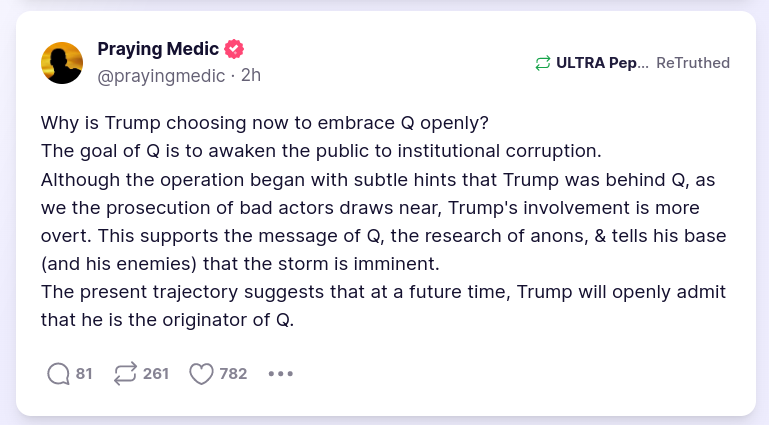The height and width of the screenshot is (425, 769).
Task: Click the line 'that he is the originator of Q.'
Action: click(x=169, y=321)
